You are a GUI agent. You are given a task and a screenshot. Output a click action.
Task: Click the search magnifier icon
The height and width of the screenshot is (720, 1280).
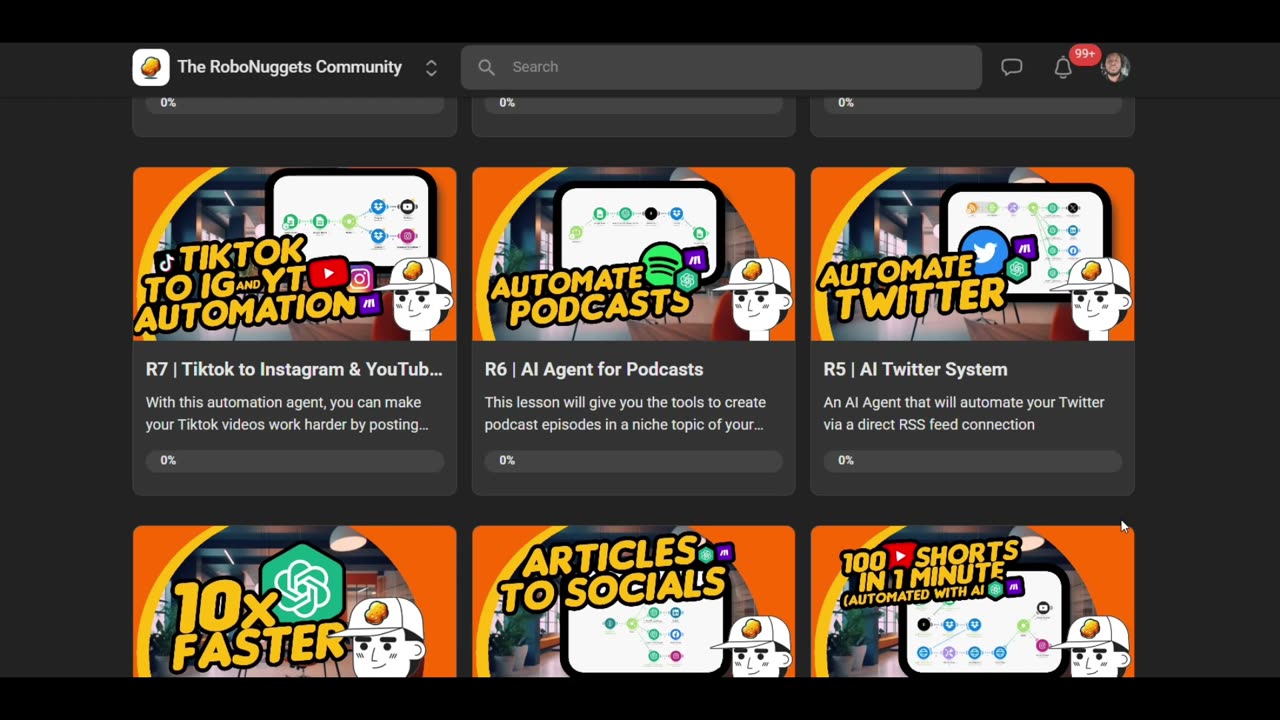[486, 67]
